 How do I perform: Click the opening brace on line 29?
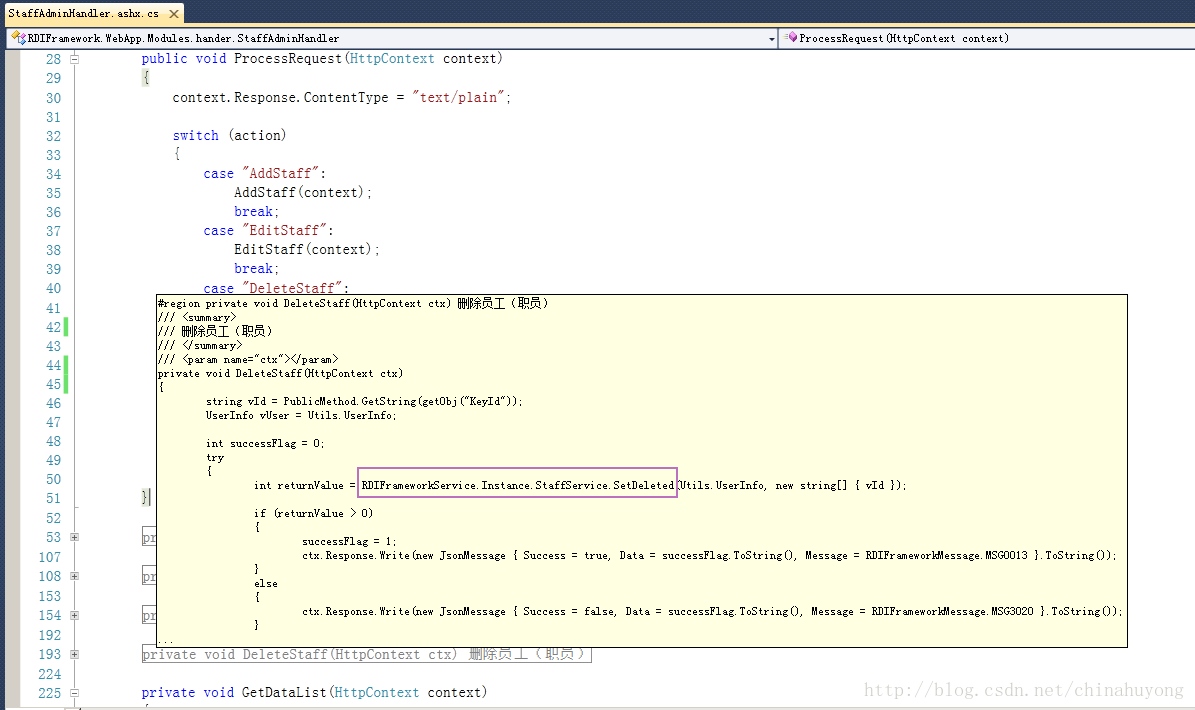146,78
